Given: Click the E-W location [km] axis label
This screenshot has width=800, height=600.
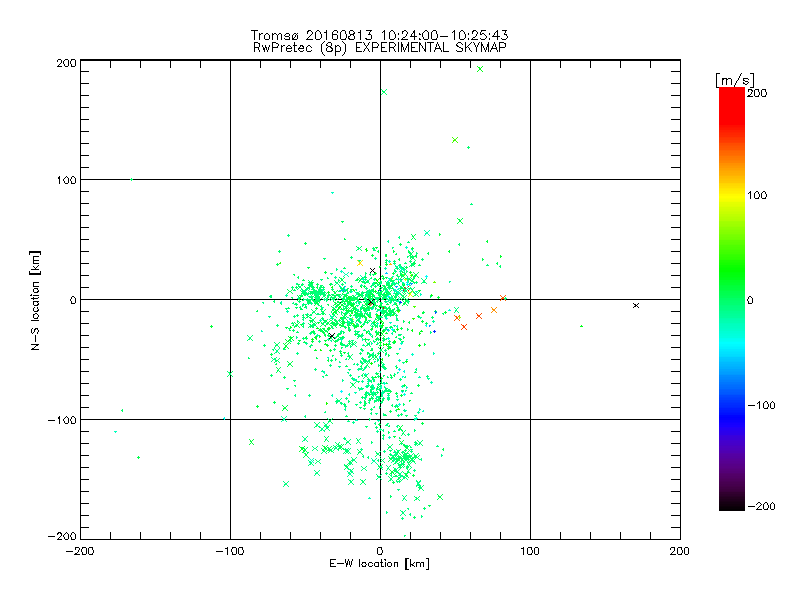Looking at the screenshot, I should (x=379, y=564).
